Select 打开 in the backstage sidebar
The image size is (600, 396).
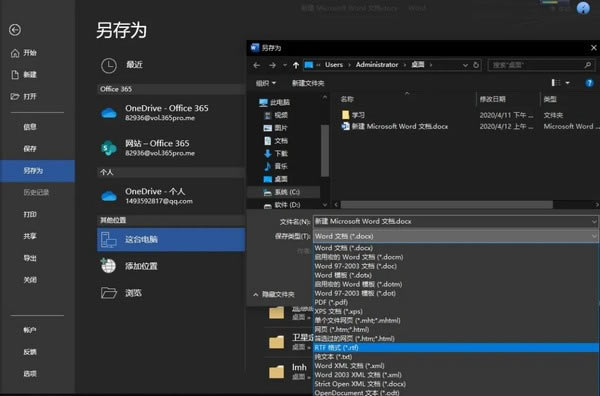pos(24,96)
